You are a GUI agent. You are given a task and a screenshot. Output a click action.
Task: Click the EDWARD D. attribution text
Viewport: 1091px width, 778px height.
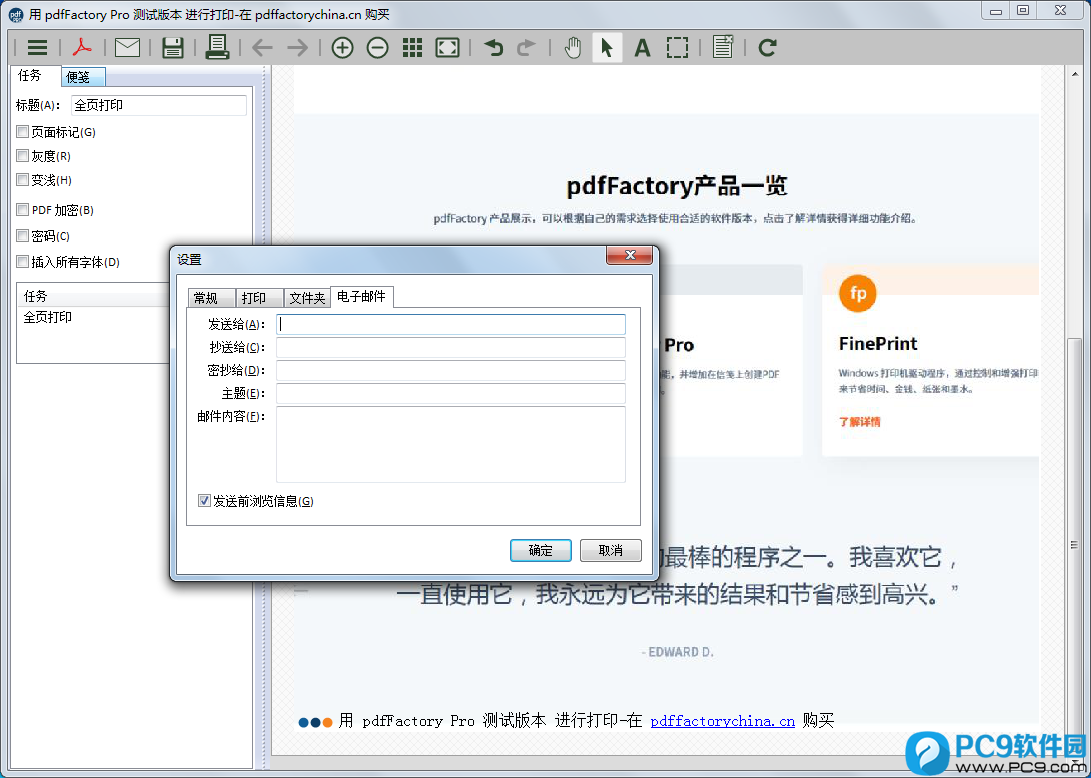[678, 652]
